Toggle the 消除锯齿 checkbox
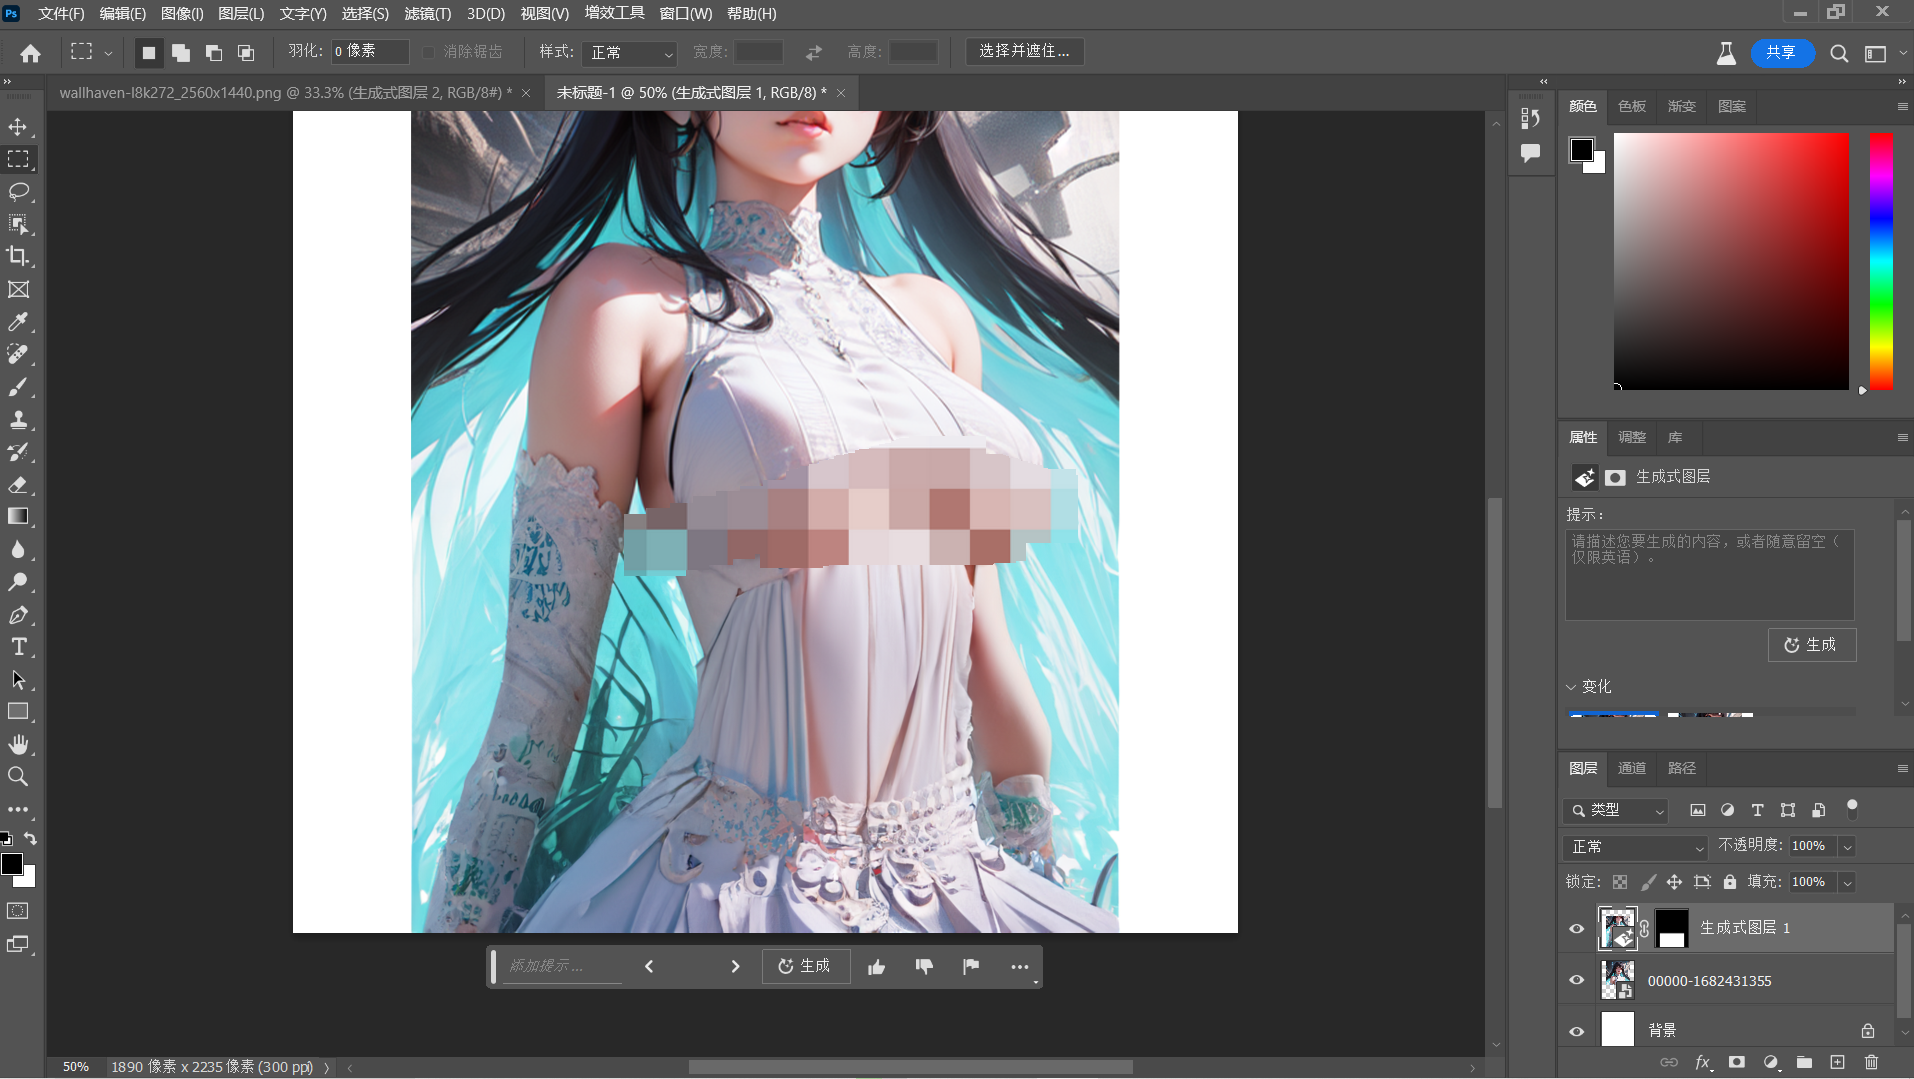 (x=429, y=52)
